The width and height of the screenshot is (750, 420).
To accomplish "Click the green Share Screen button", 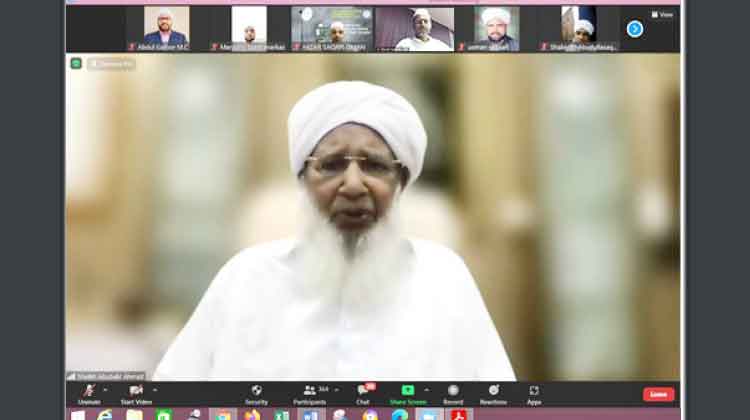I will coord(408,392).
